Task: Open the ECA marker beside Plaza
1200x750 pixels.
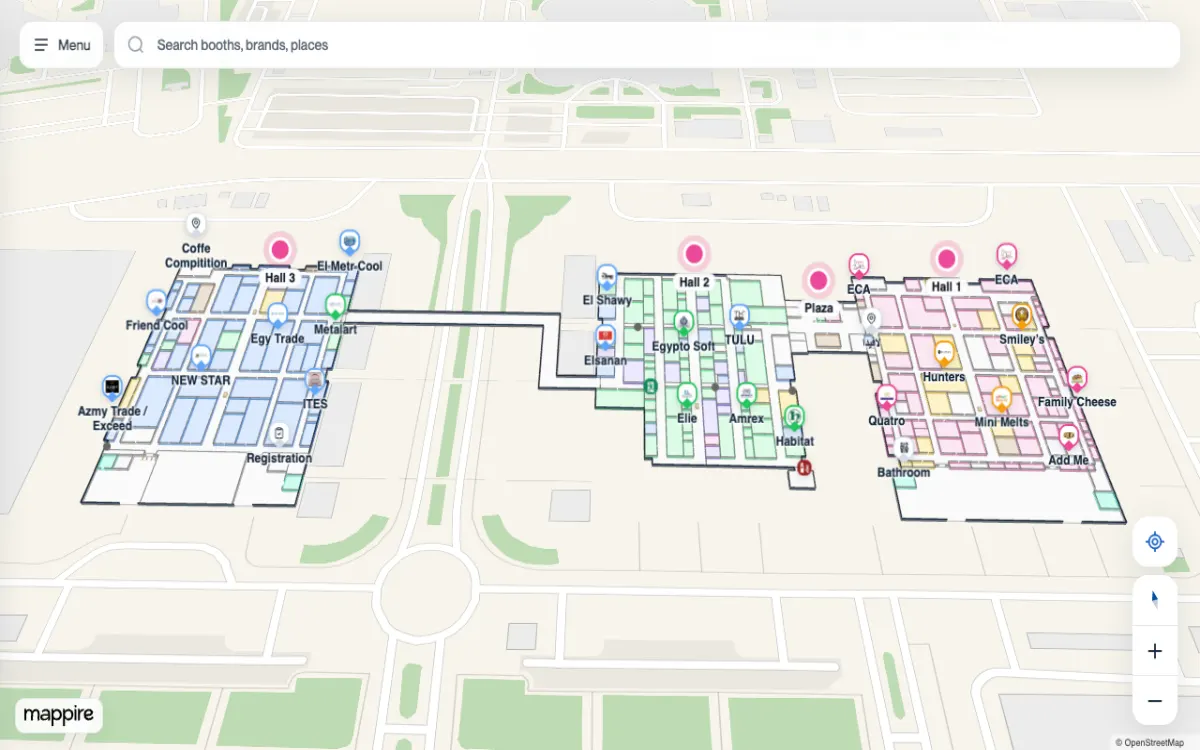Action: 859,265
